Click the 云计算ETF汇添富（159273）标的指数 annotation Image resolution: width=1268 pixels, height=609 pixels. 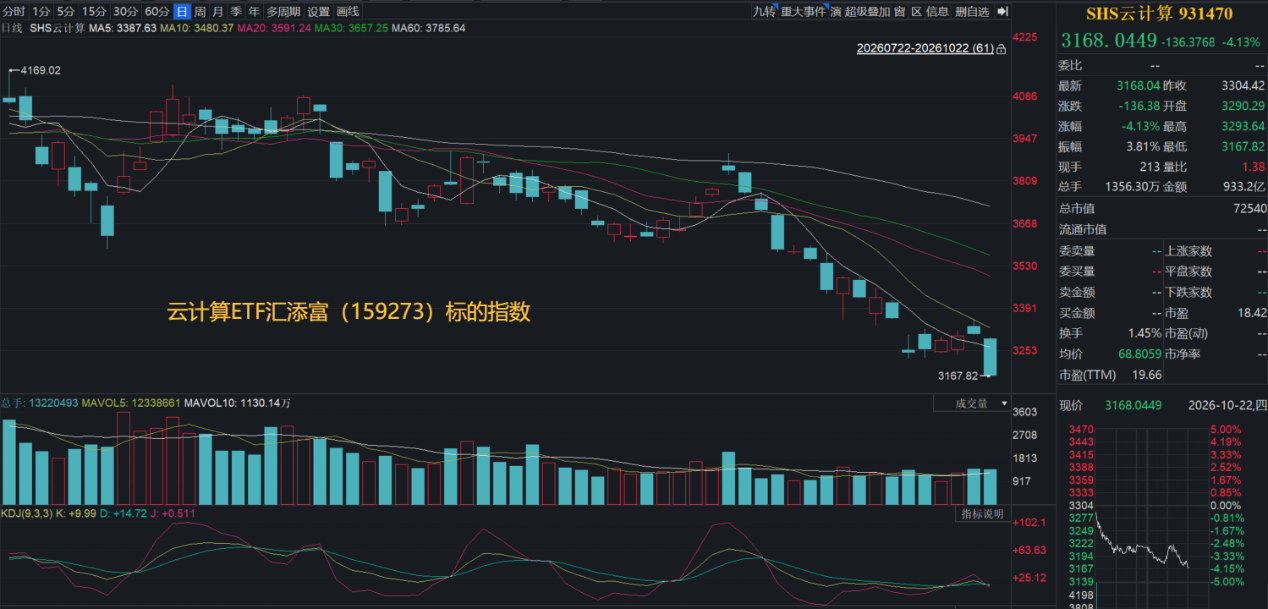coord(349,312)
